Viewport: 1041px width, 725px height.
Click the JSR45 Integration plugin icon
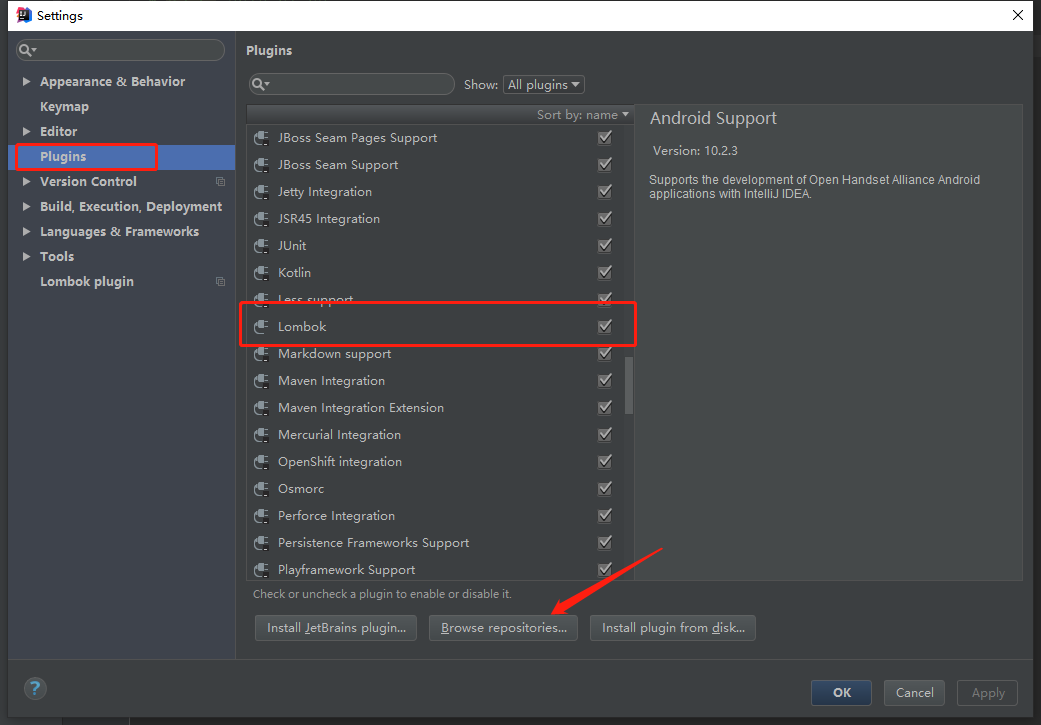click(262, 219)
